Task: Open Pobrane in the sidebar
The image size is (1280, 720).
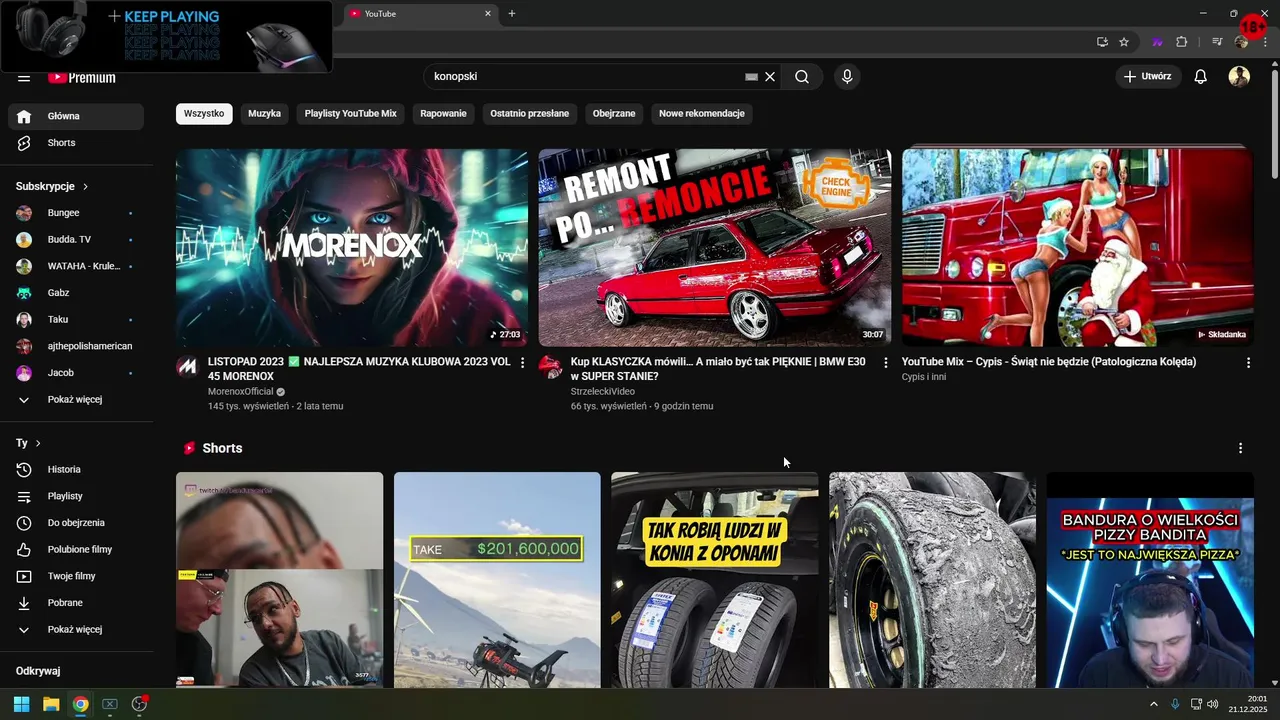Action: 76,603
